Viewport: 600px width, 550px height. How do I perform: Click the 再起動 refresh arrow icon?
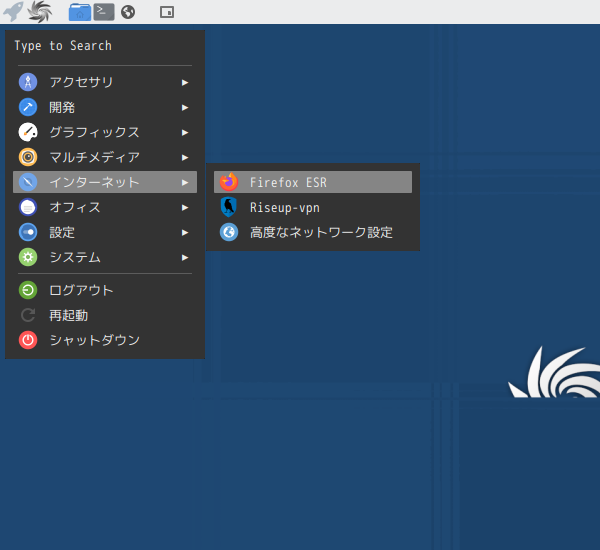[28, 315]
